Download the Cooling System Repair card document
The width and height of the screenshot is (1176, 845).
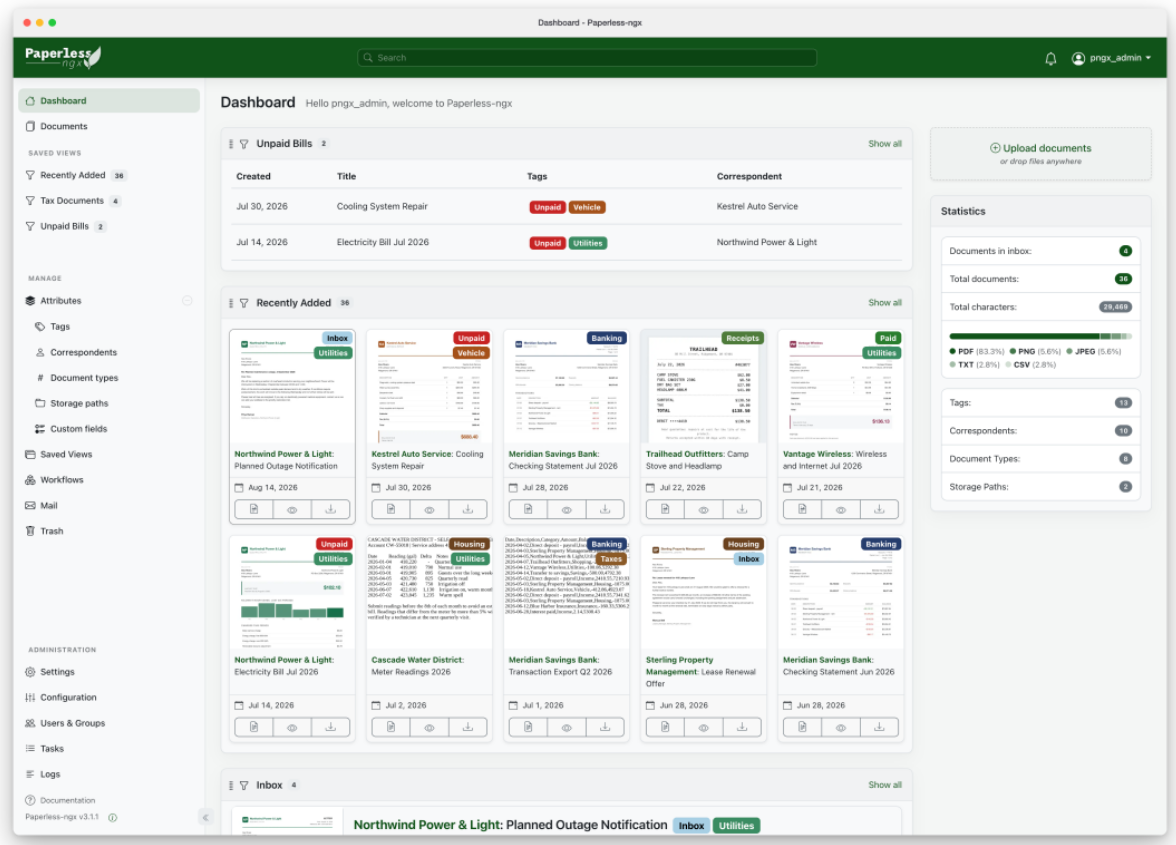tap(468, 510)
